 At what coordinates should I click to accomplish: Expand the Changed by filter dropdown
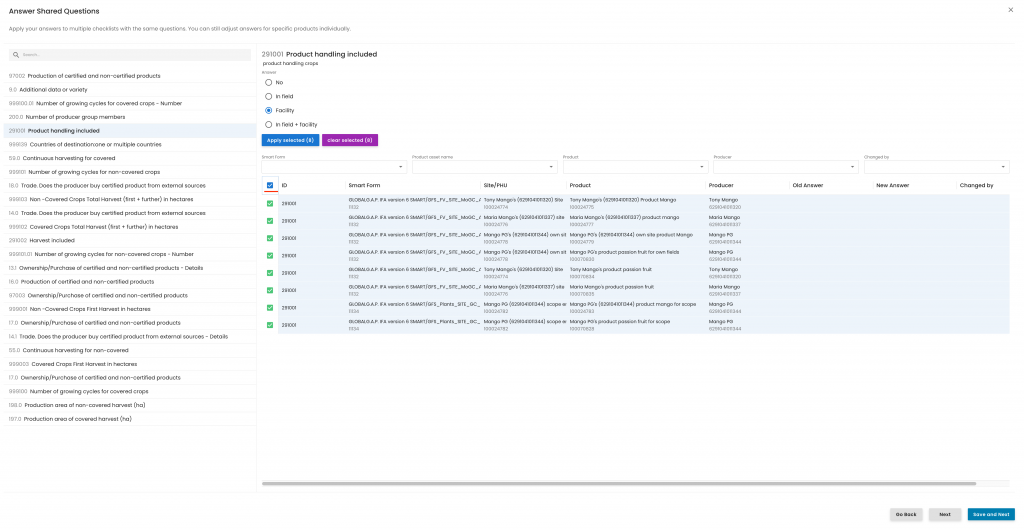click(x=935, y=166)
